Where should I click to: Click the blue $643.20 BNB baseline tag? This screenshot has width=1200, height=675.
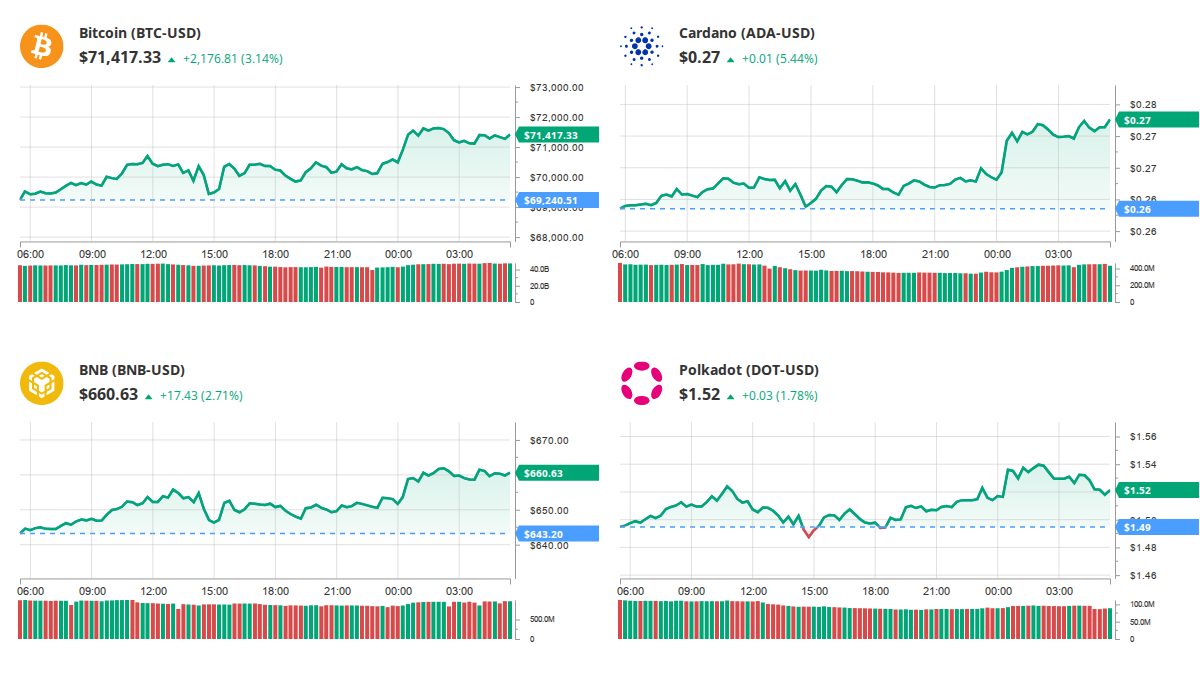(557, 534)
